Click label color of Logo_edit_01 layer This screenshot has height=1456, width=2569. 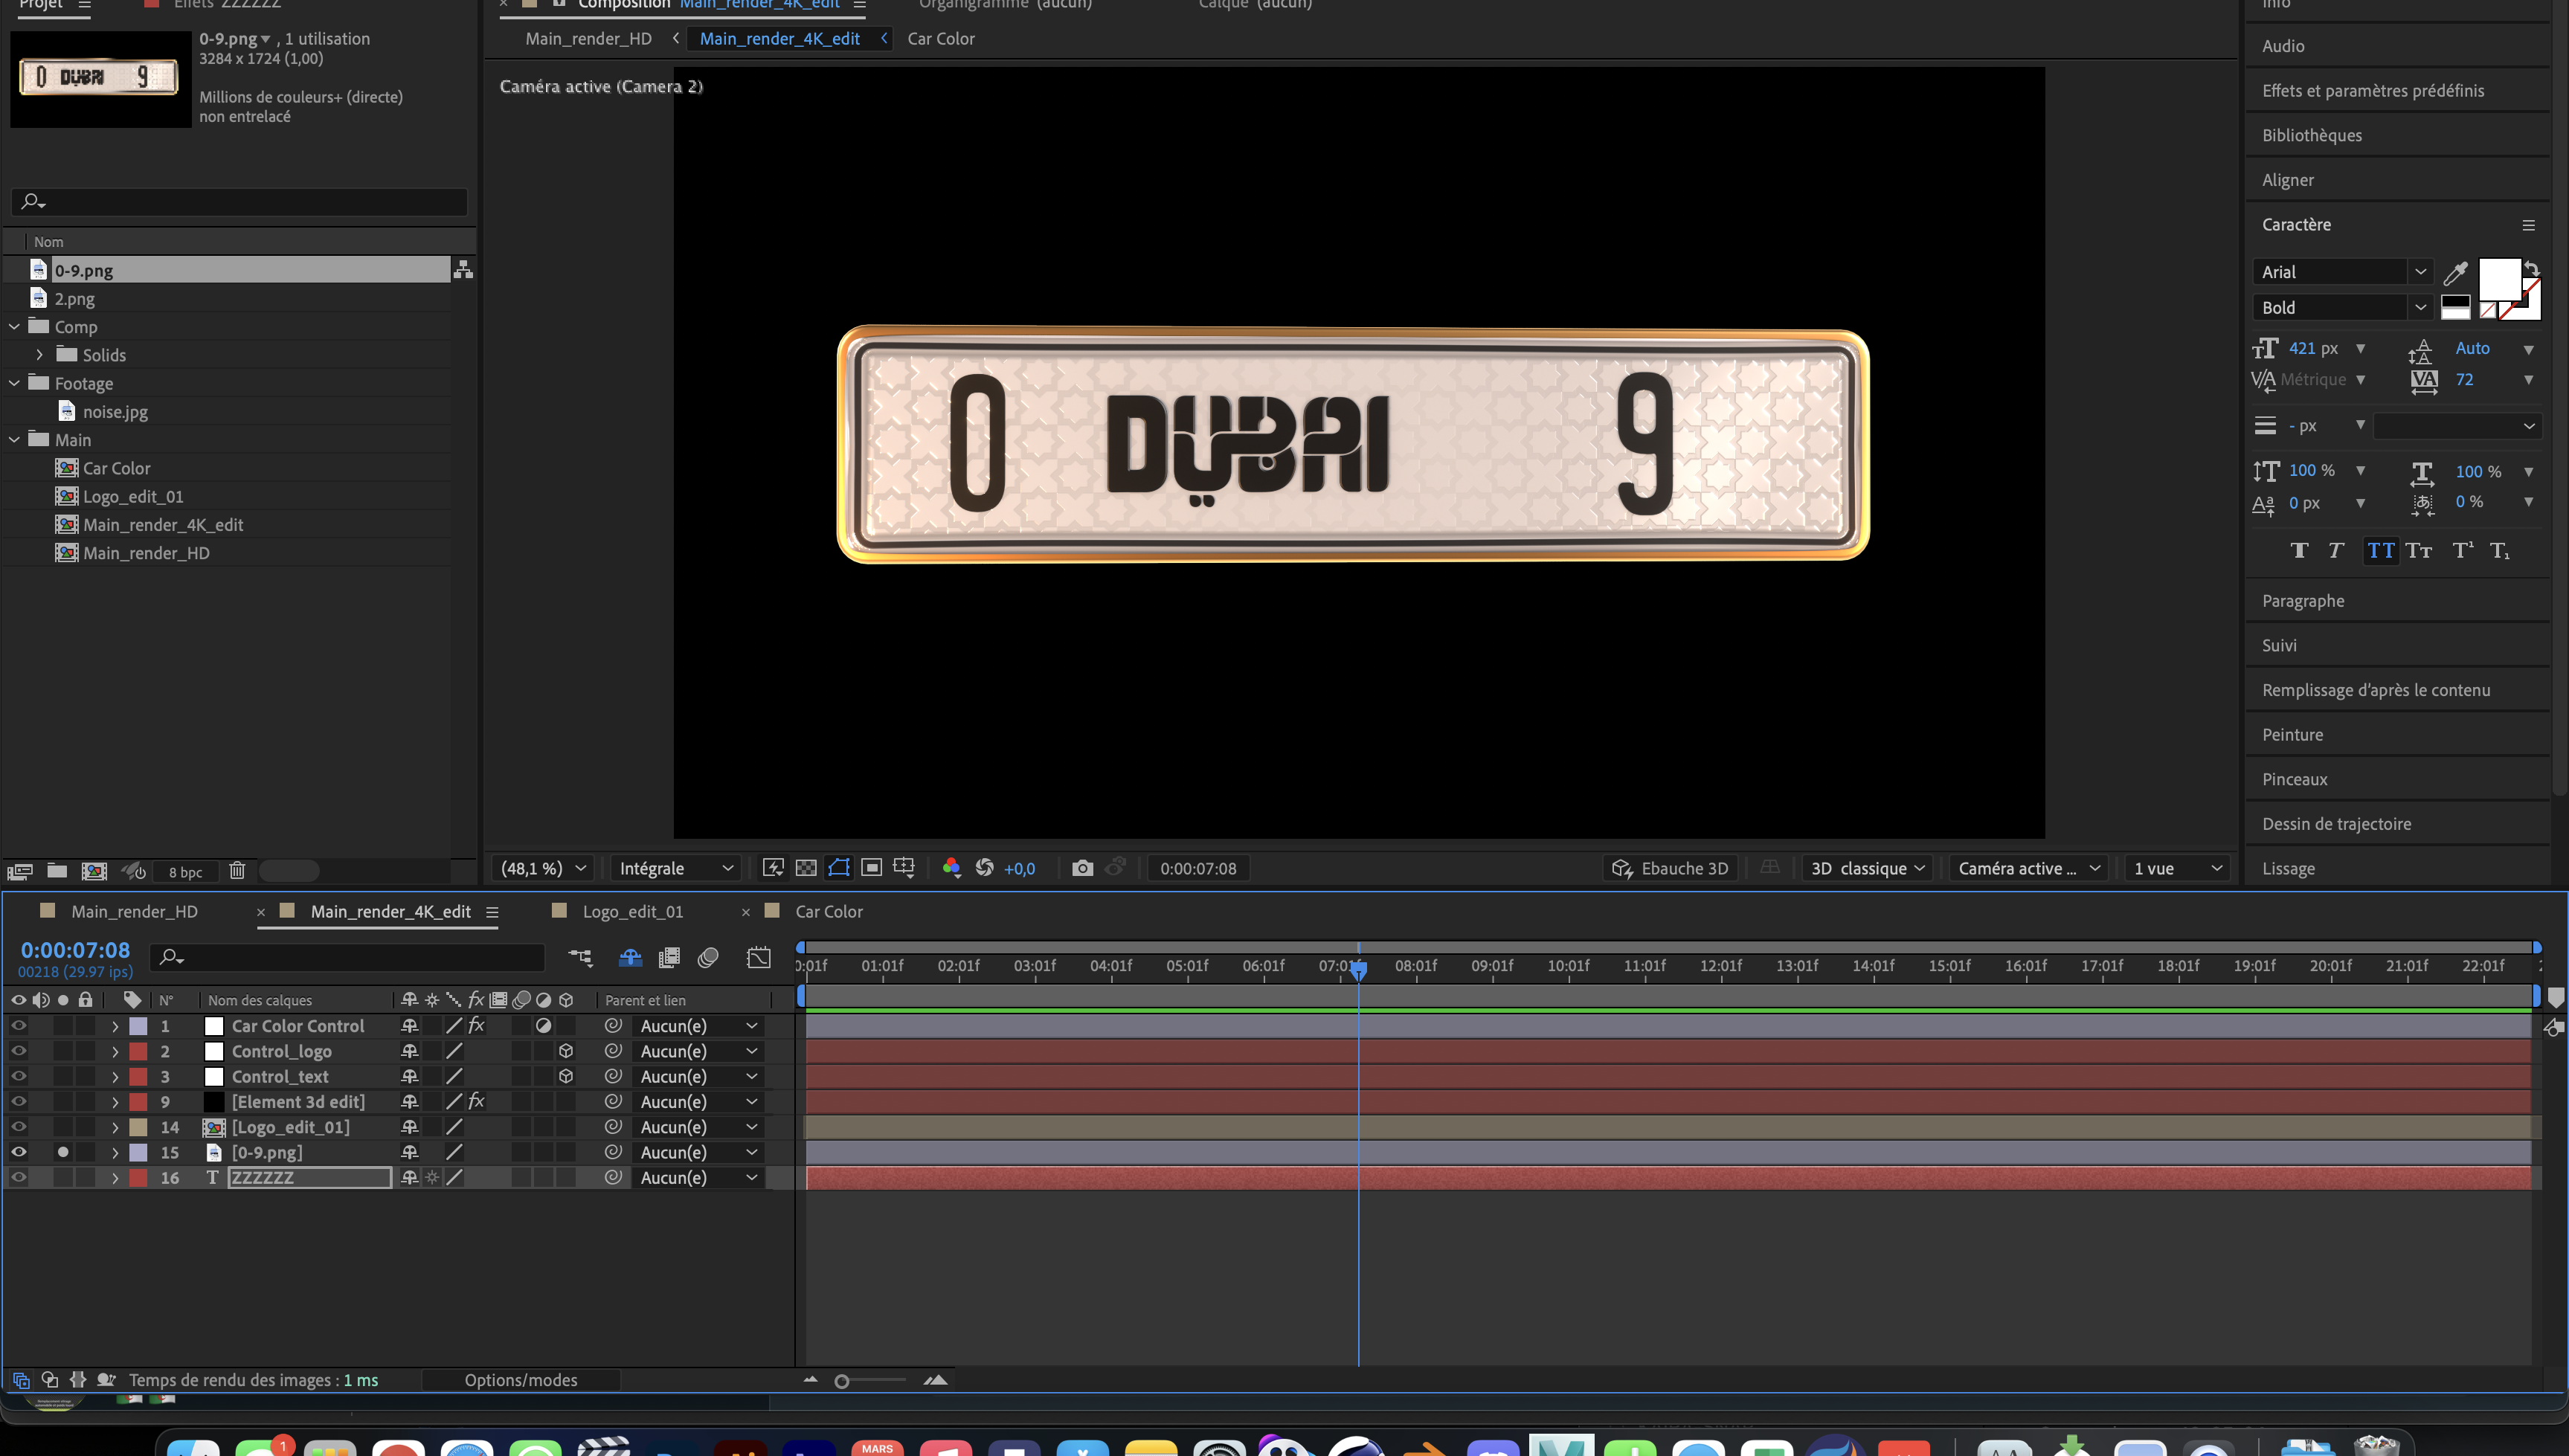pos(139,1127)
